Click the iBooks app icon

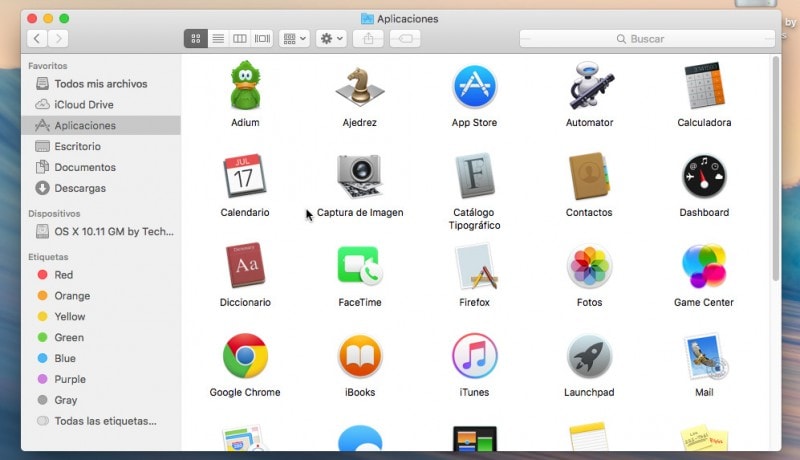pyautogui.click(x=360, y=355)
